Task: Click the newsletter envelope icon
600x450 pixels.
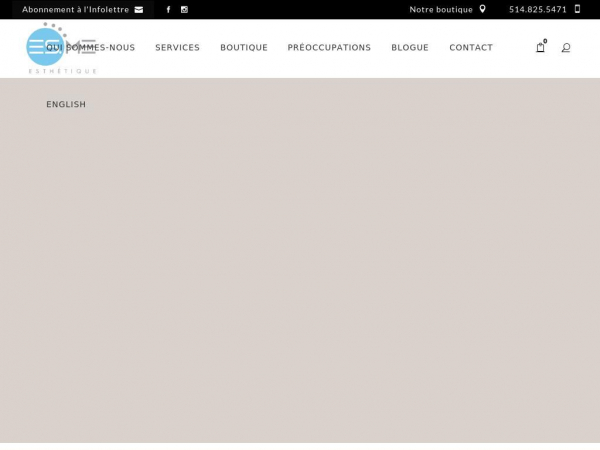Action: 139,10
